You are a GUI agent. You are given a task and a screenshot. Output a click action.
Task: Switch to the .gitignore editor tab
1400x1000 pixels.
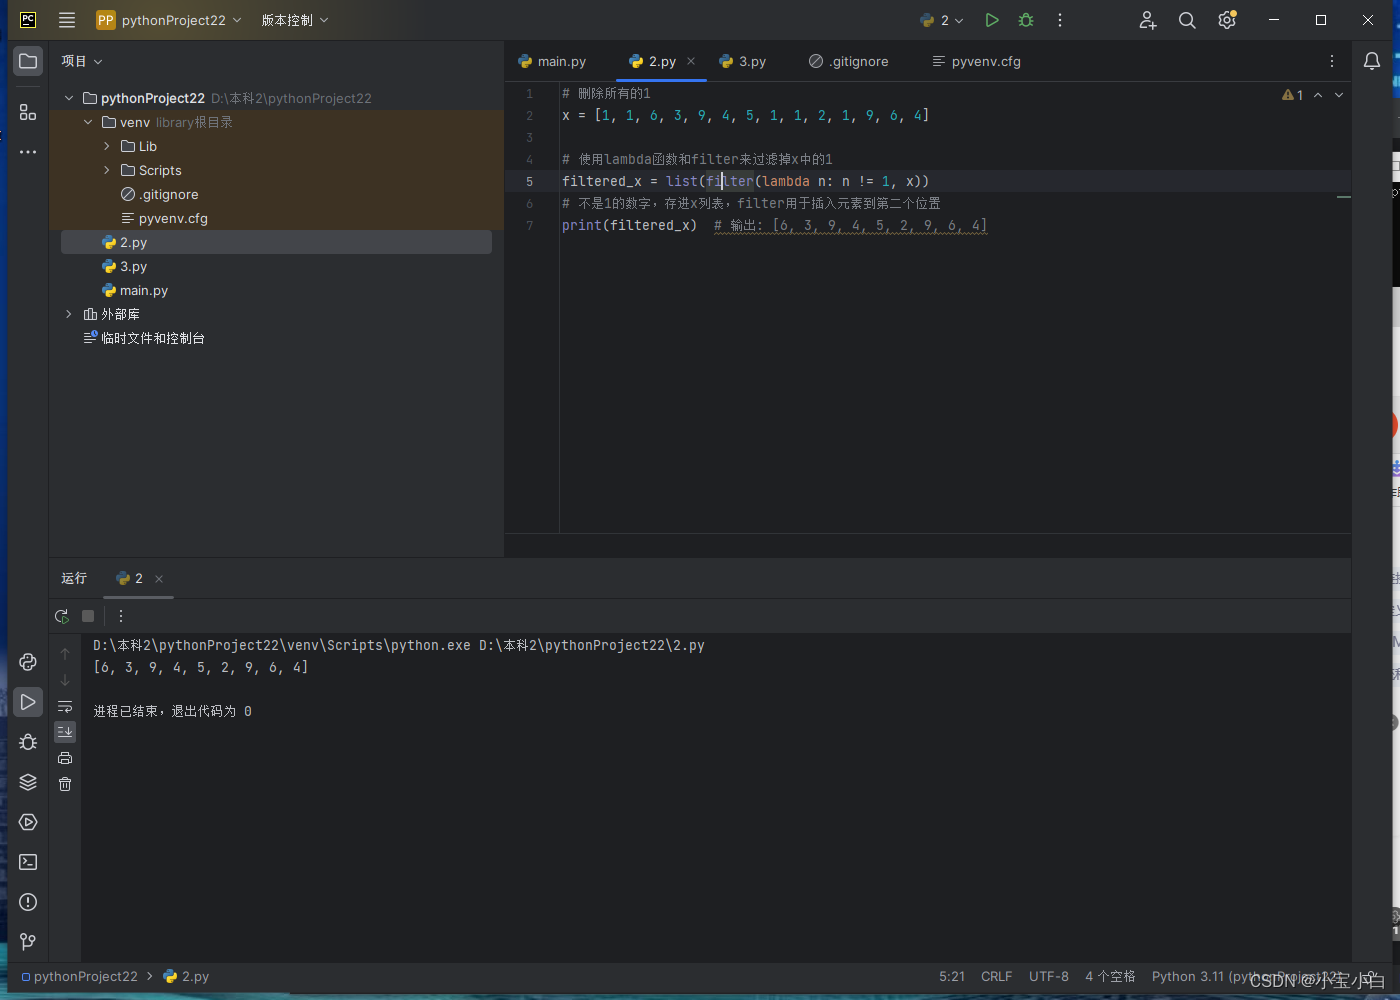tap(849, 61)
